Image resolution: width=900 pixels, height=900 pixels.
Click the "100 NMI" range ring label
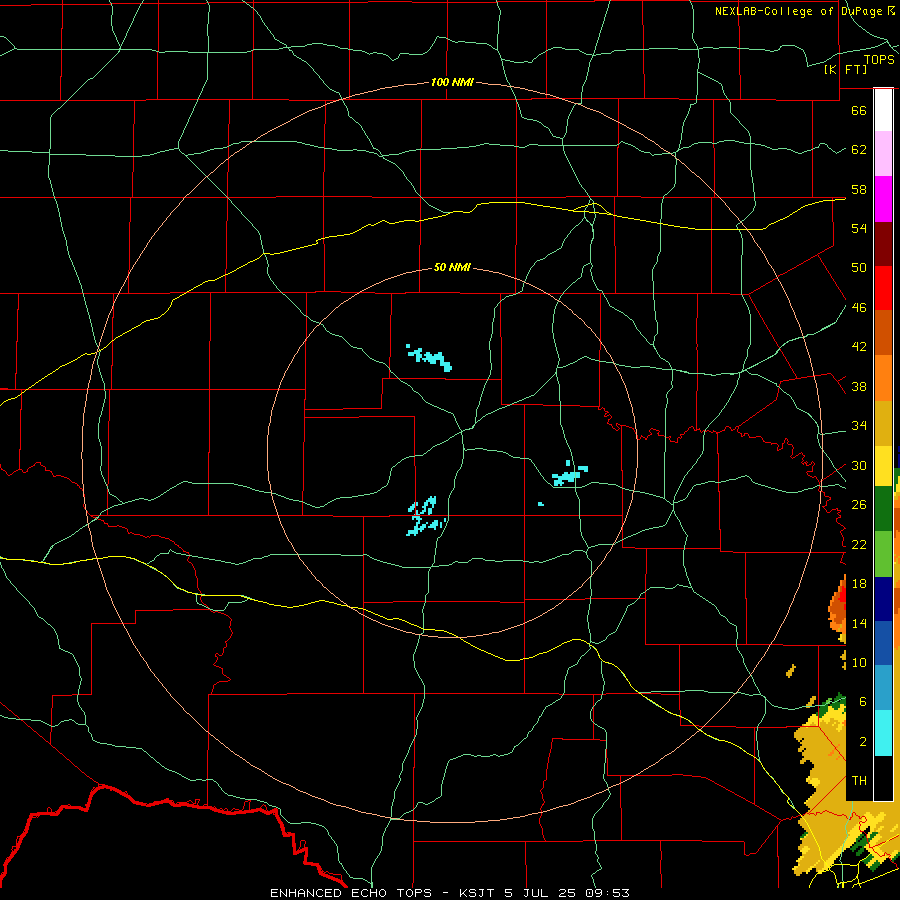[452, 83]
